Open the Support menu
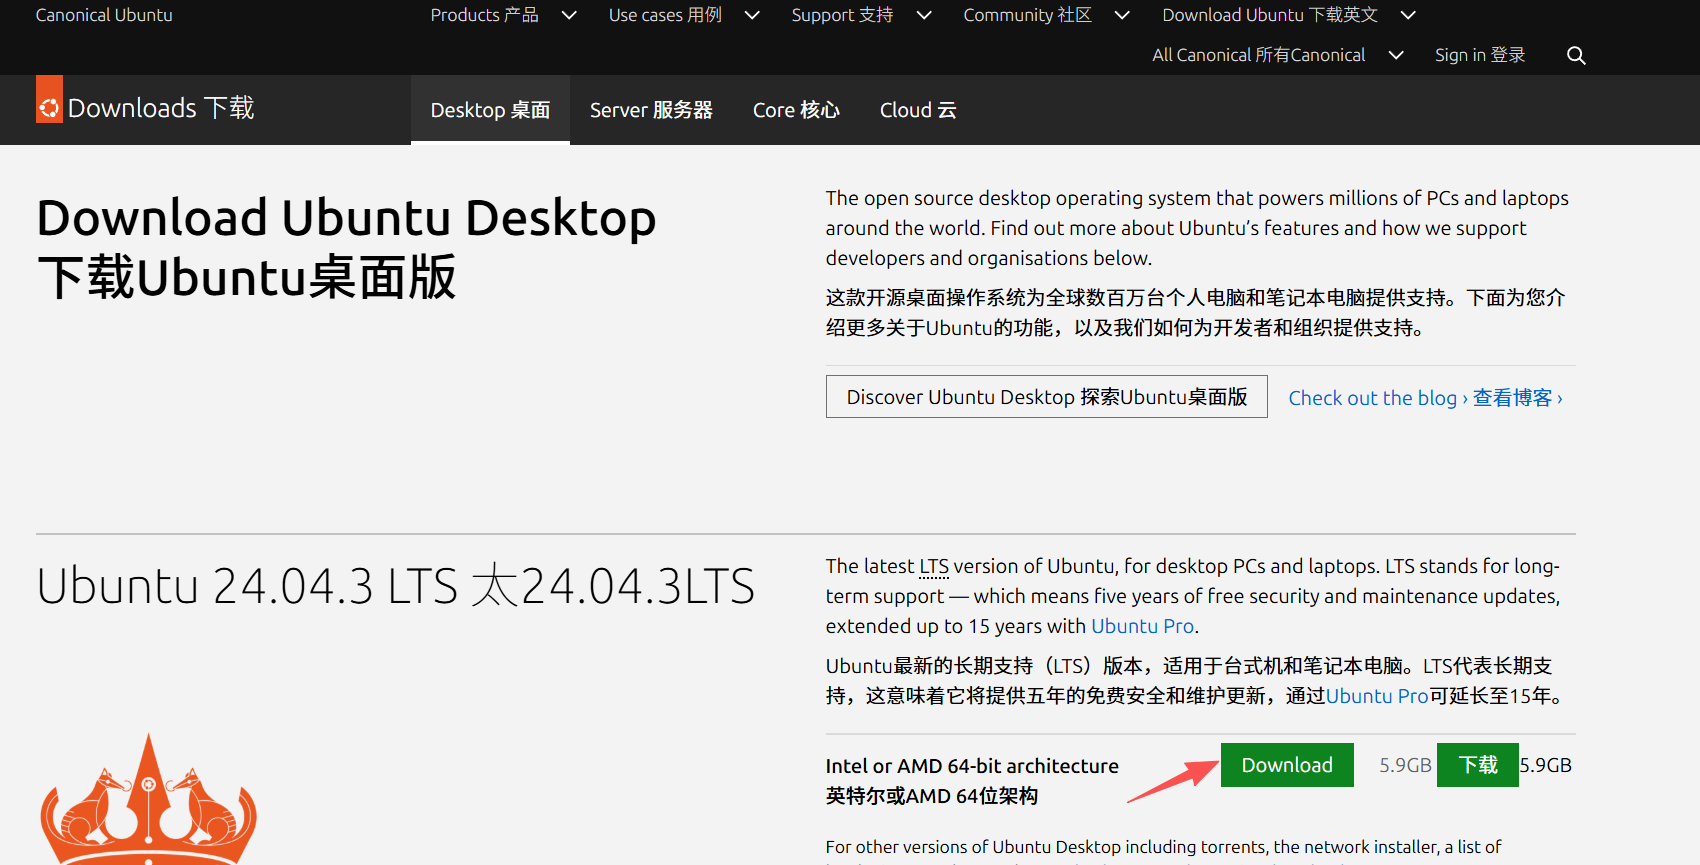This screenshot has width=1700, height=865. pyautogui.click(x=842, y=15)
